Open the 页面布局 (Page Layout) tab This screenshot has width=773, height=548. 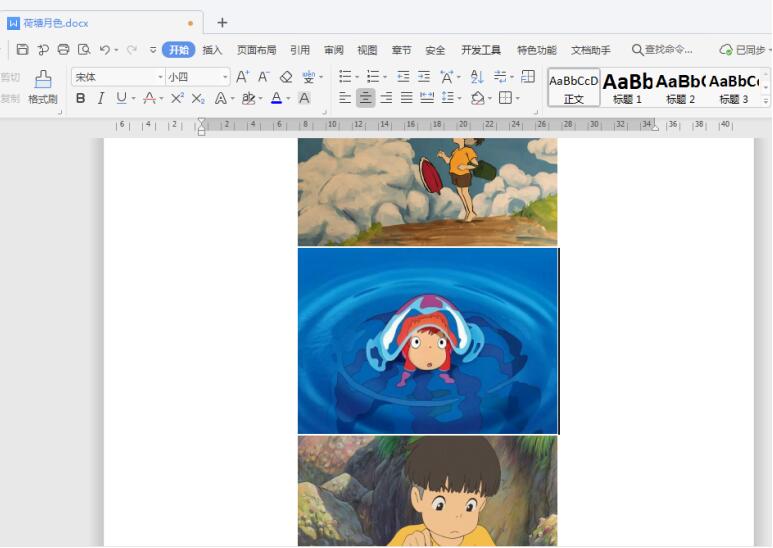click(x=256, y=50)
